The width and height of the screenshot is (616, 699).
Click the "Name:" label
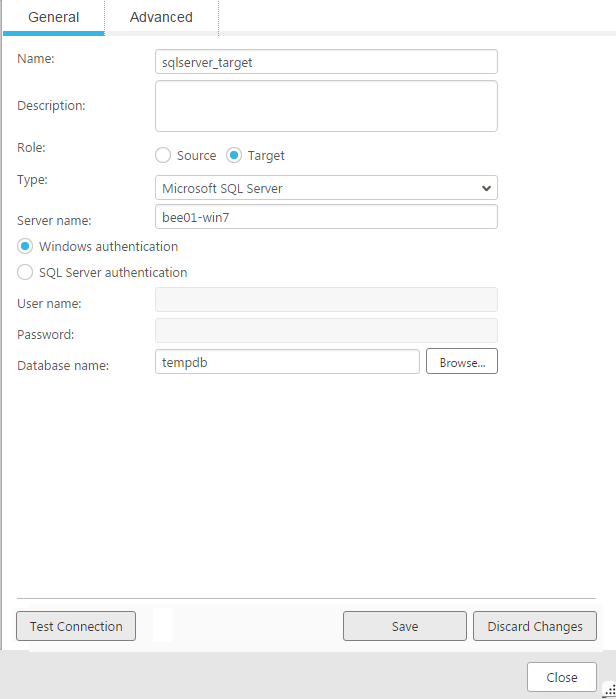[x=36, y=58]
